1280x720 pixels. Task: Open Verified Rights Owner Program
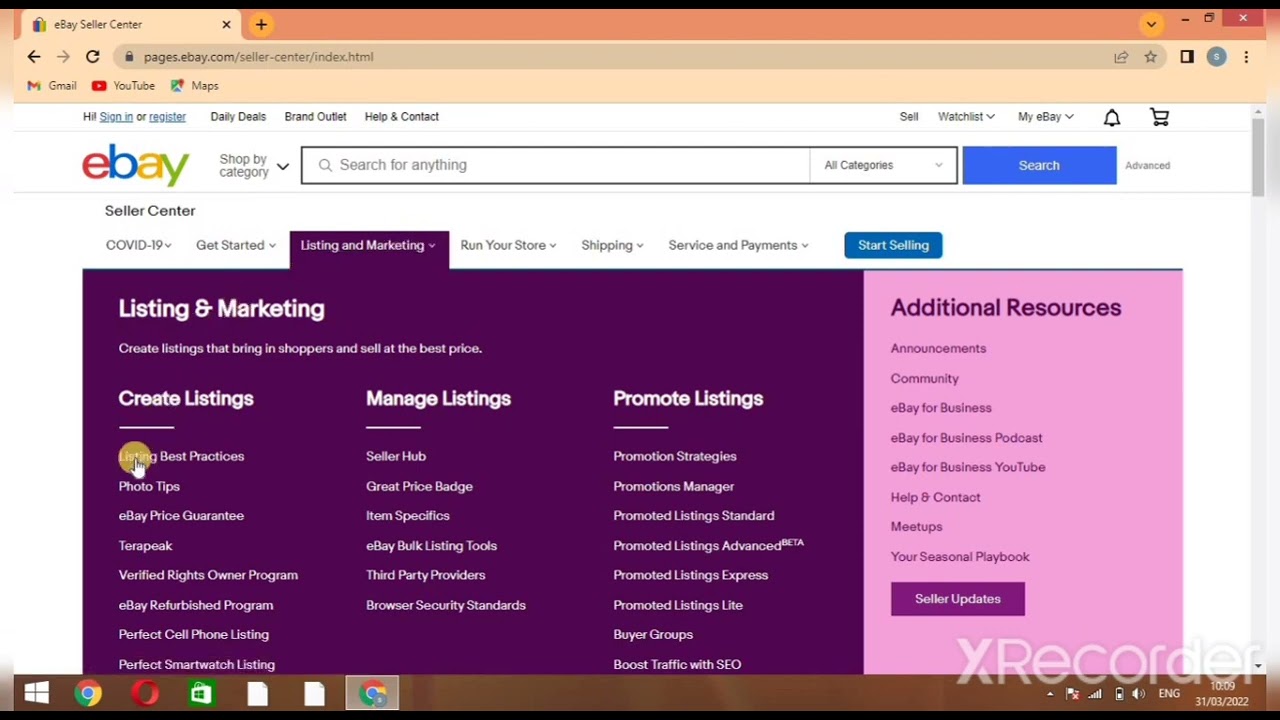coord(208,575)
